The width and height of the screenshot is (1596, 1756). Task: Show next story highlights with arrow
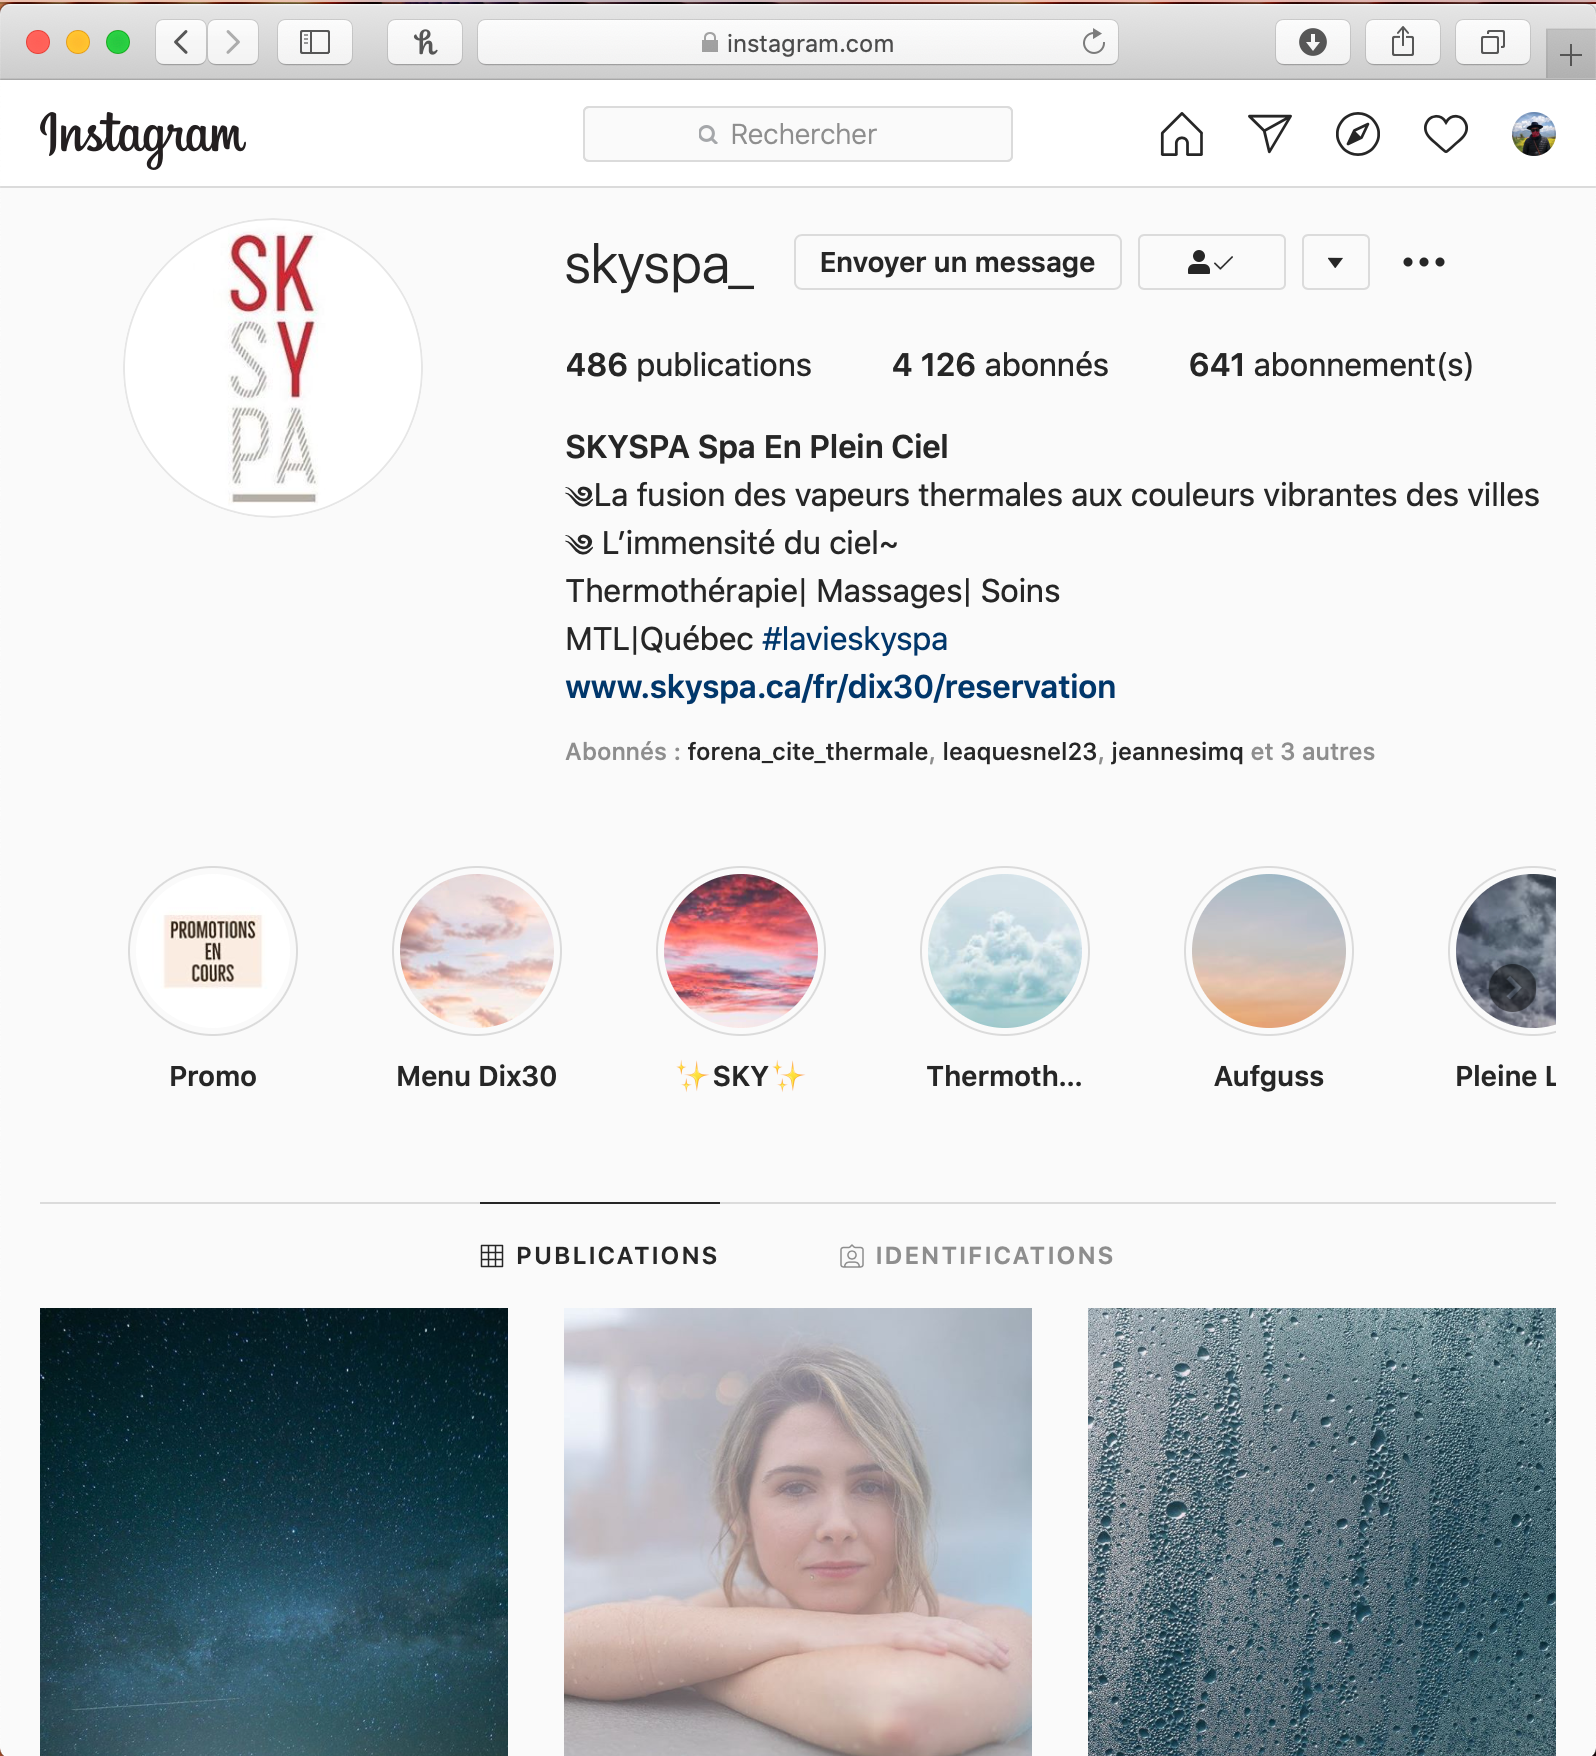click(1512, 988)
